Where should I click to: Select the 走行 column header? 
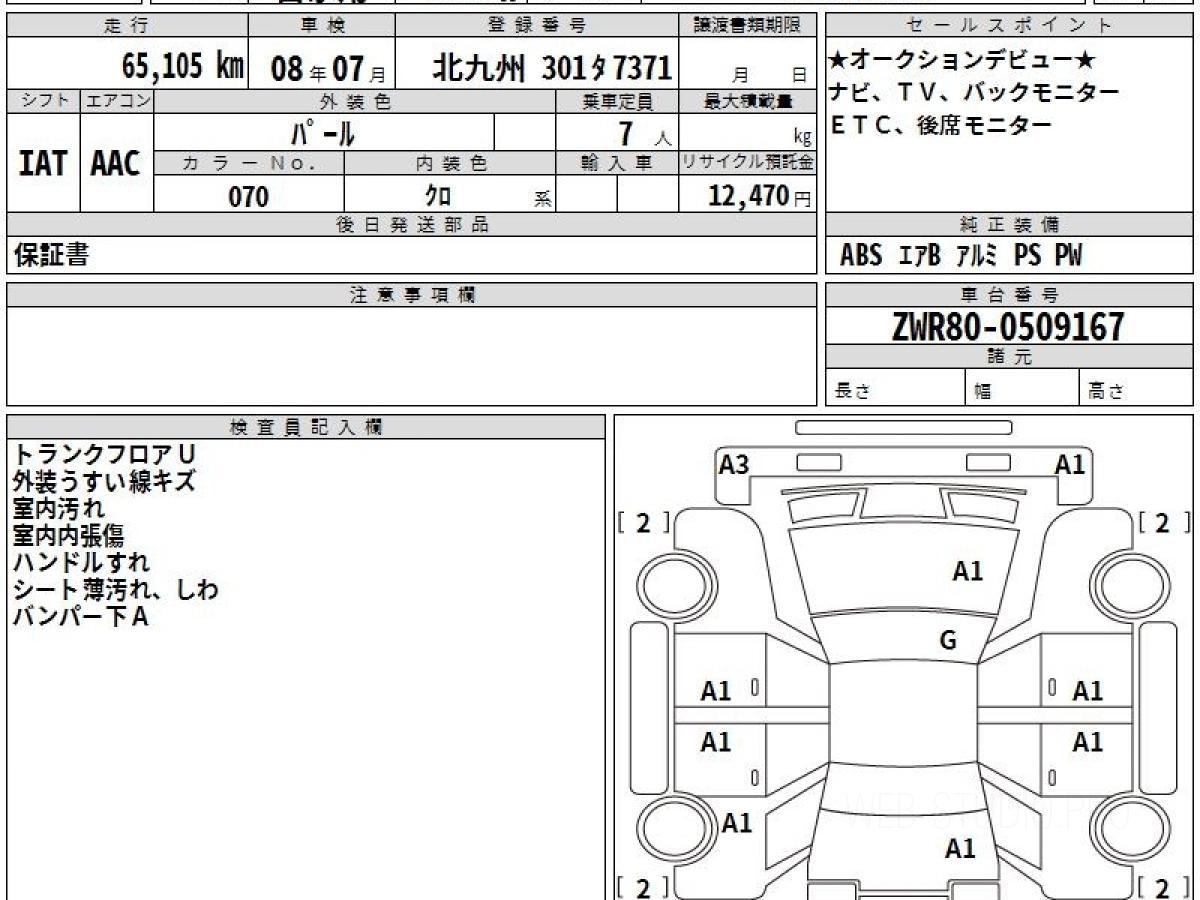click(x=126, y=25)
